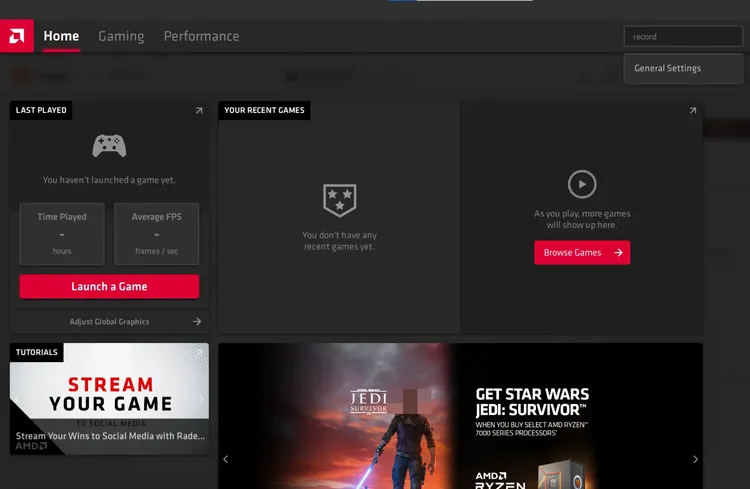The width and height of the screenshot is (750, 489).
Task: Click the AMD logo icon
Action: 17,36
